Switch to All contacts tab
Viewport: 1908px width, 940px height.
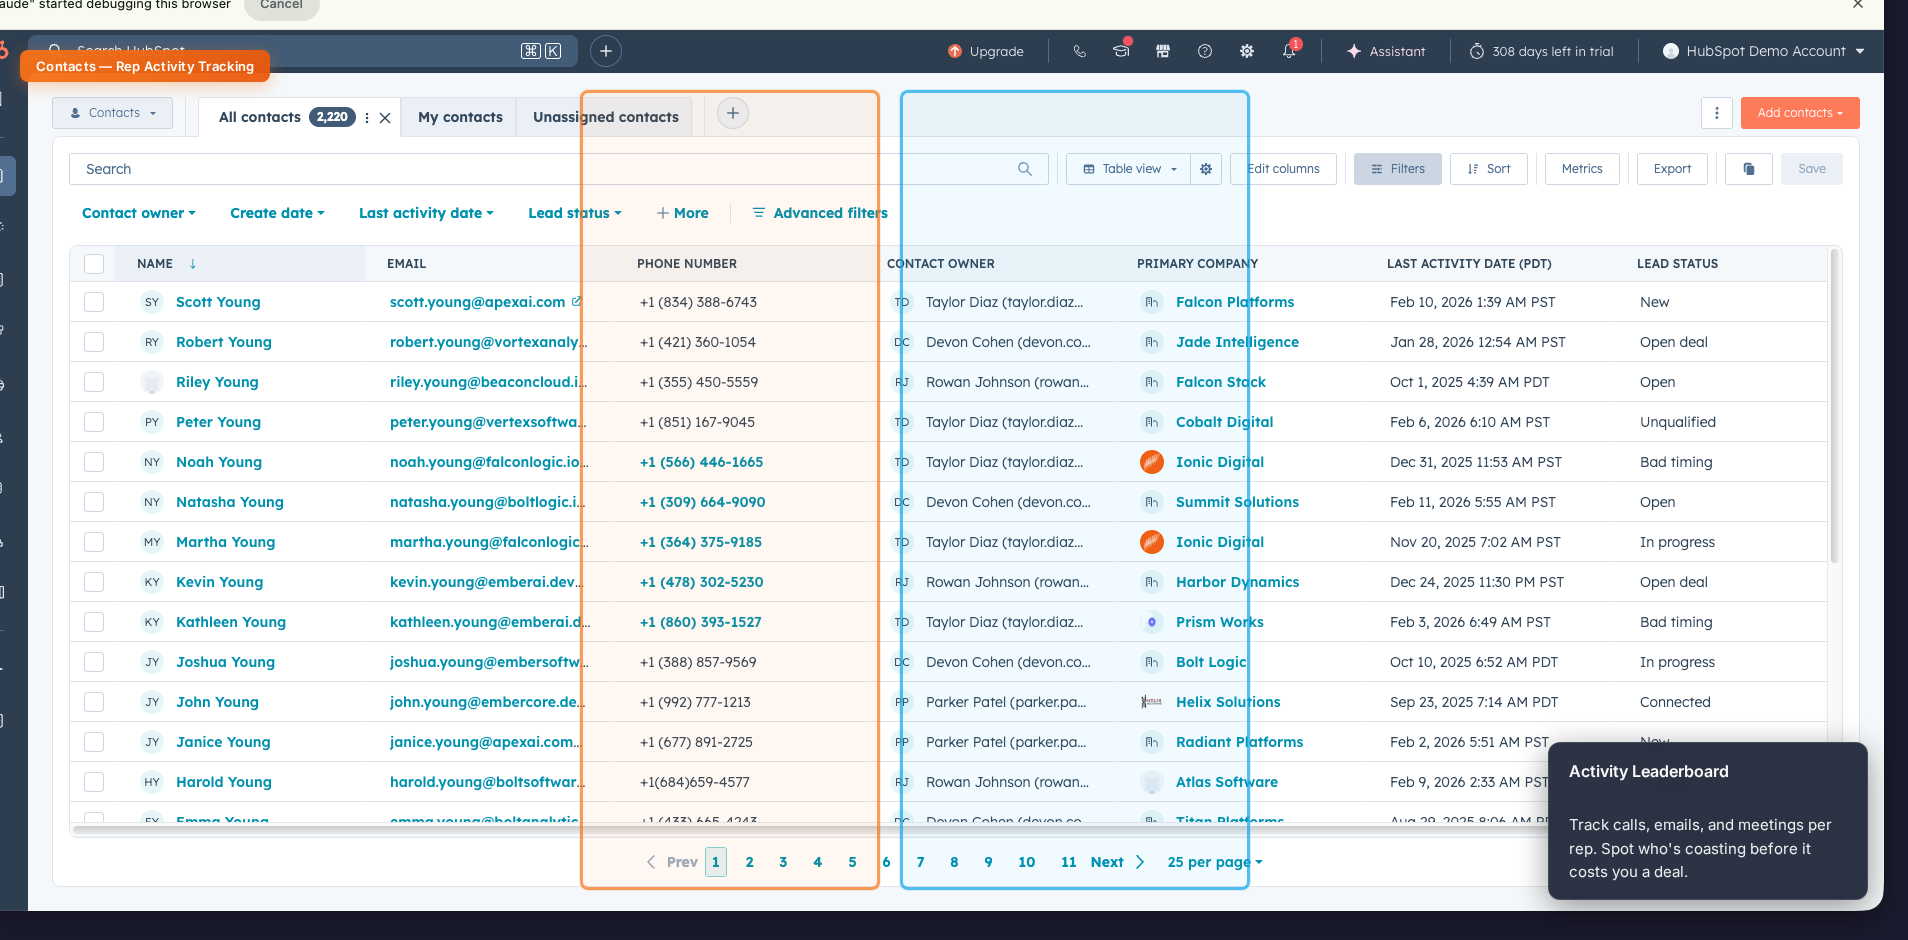[260, 117]
